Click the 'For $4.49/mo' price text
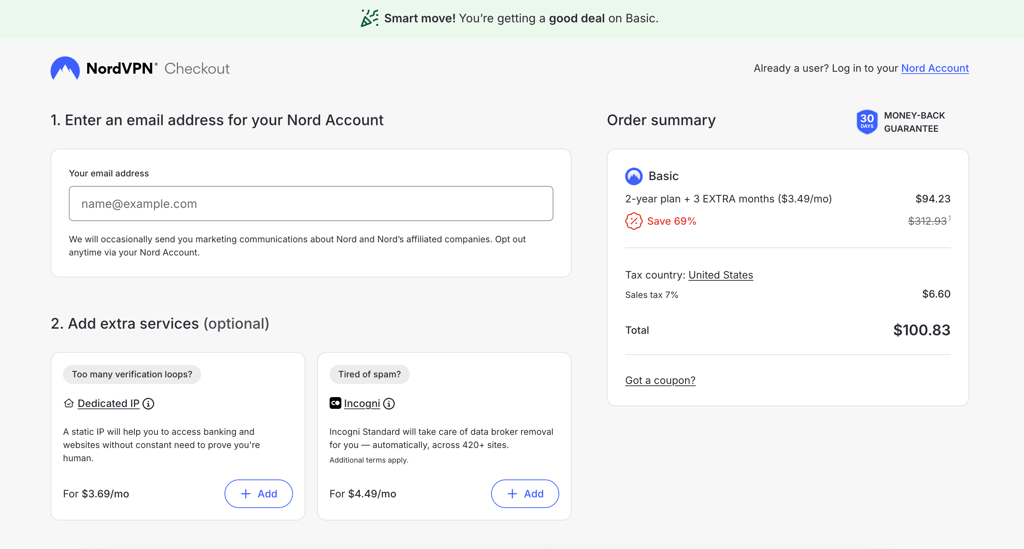Screen dimensions: 1024x549 click(362, 494)
